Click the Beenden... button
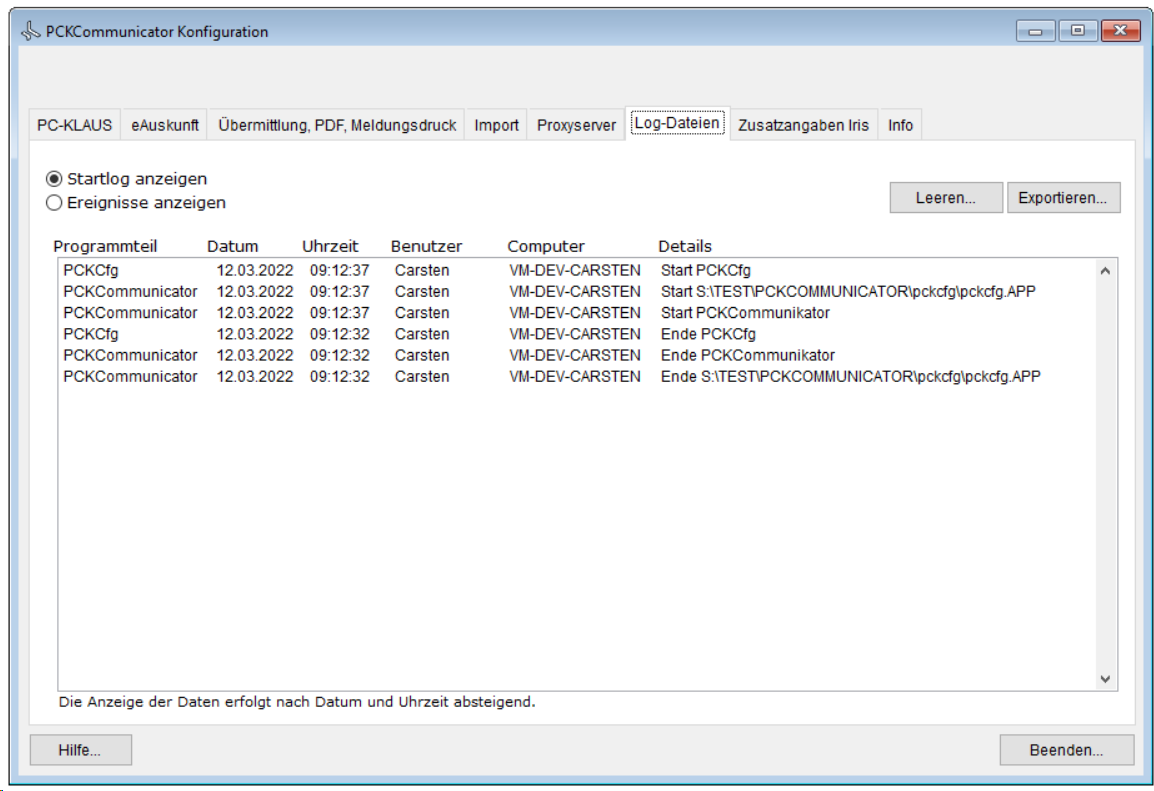 pos(1066,750)
